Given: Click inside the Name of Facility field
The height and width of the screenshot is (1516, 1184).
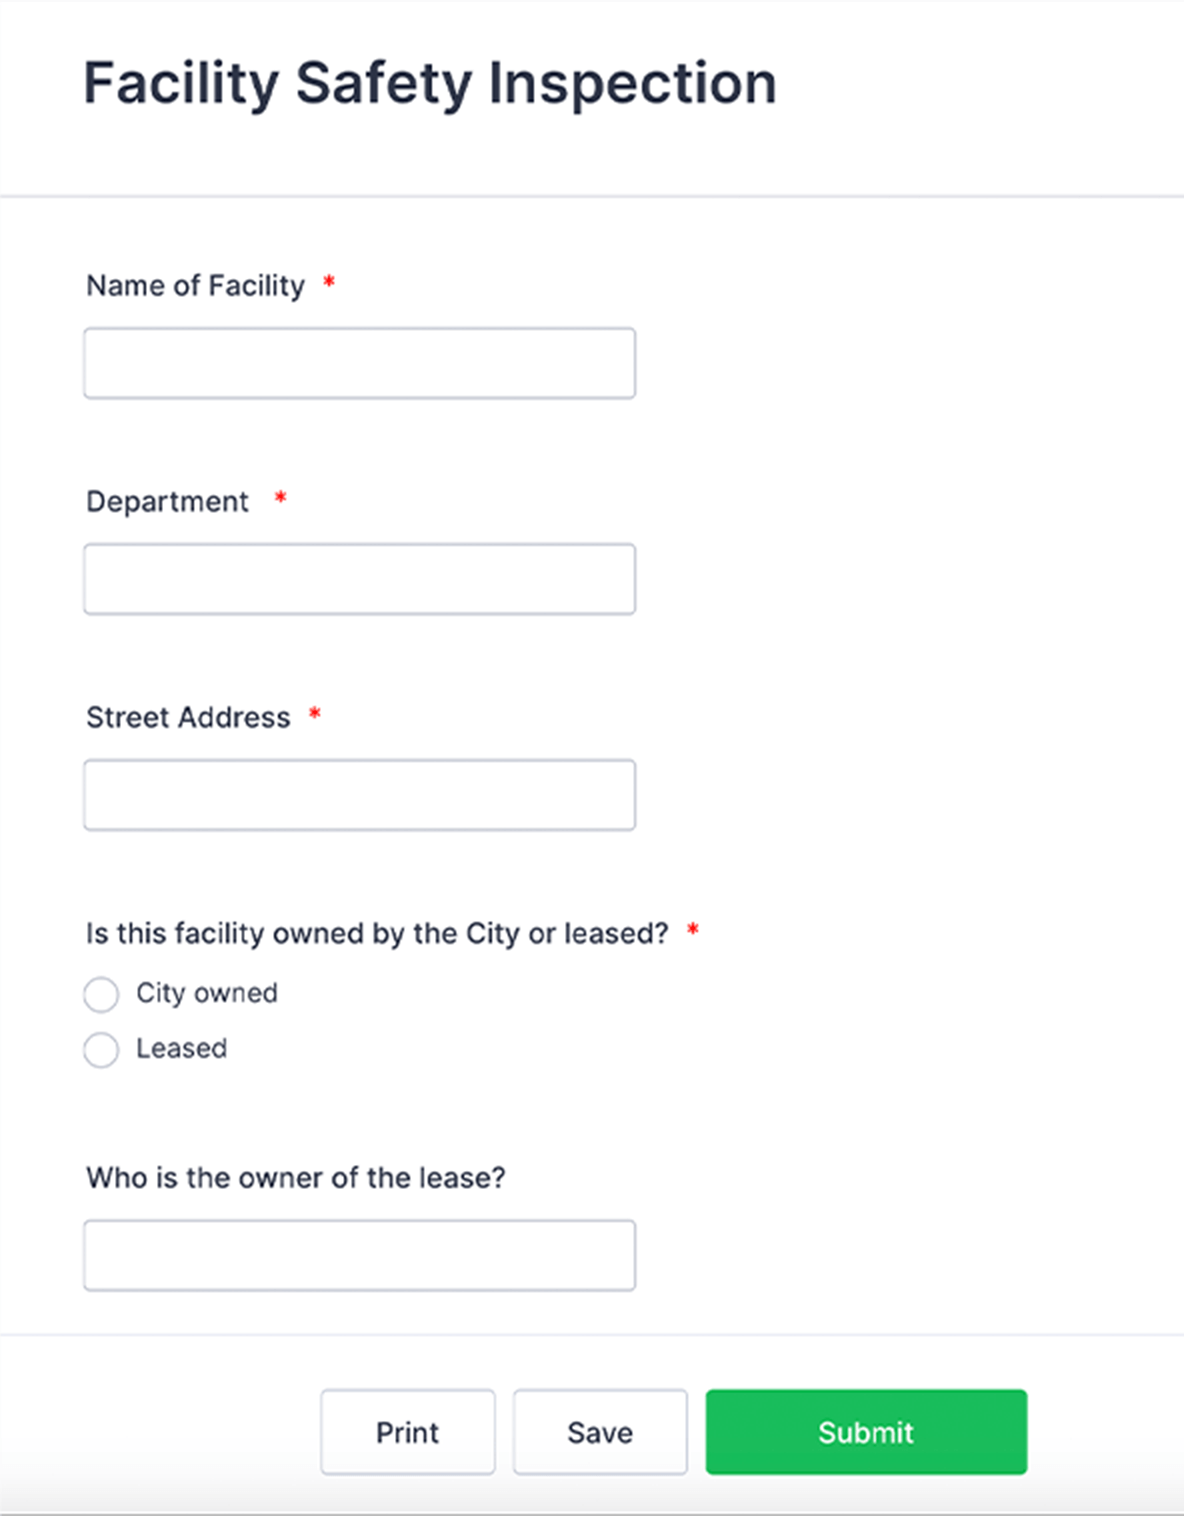Looking at the screenshot, I should tap(359, 362).
